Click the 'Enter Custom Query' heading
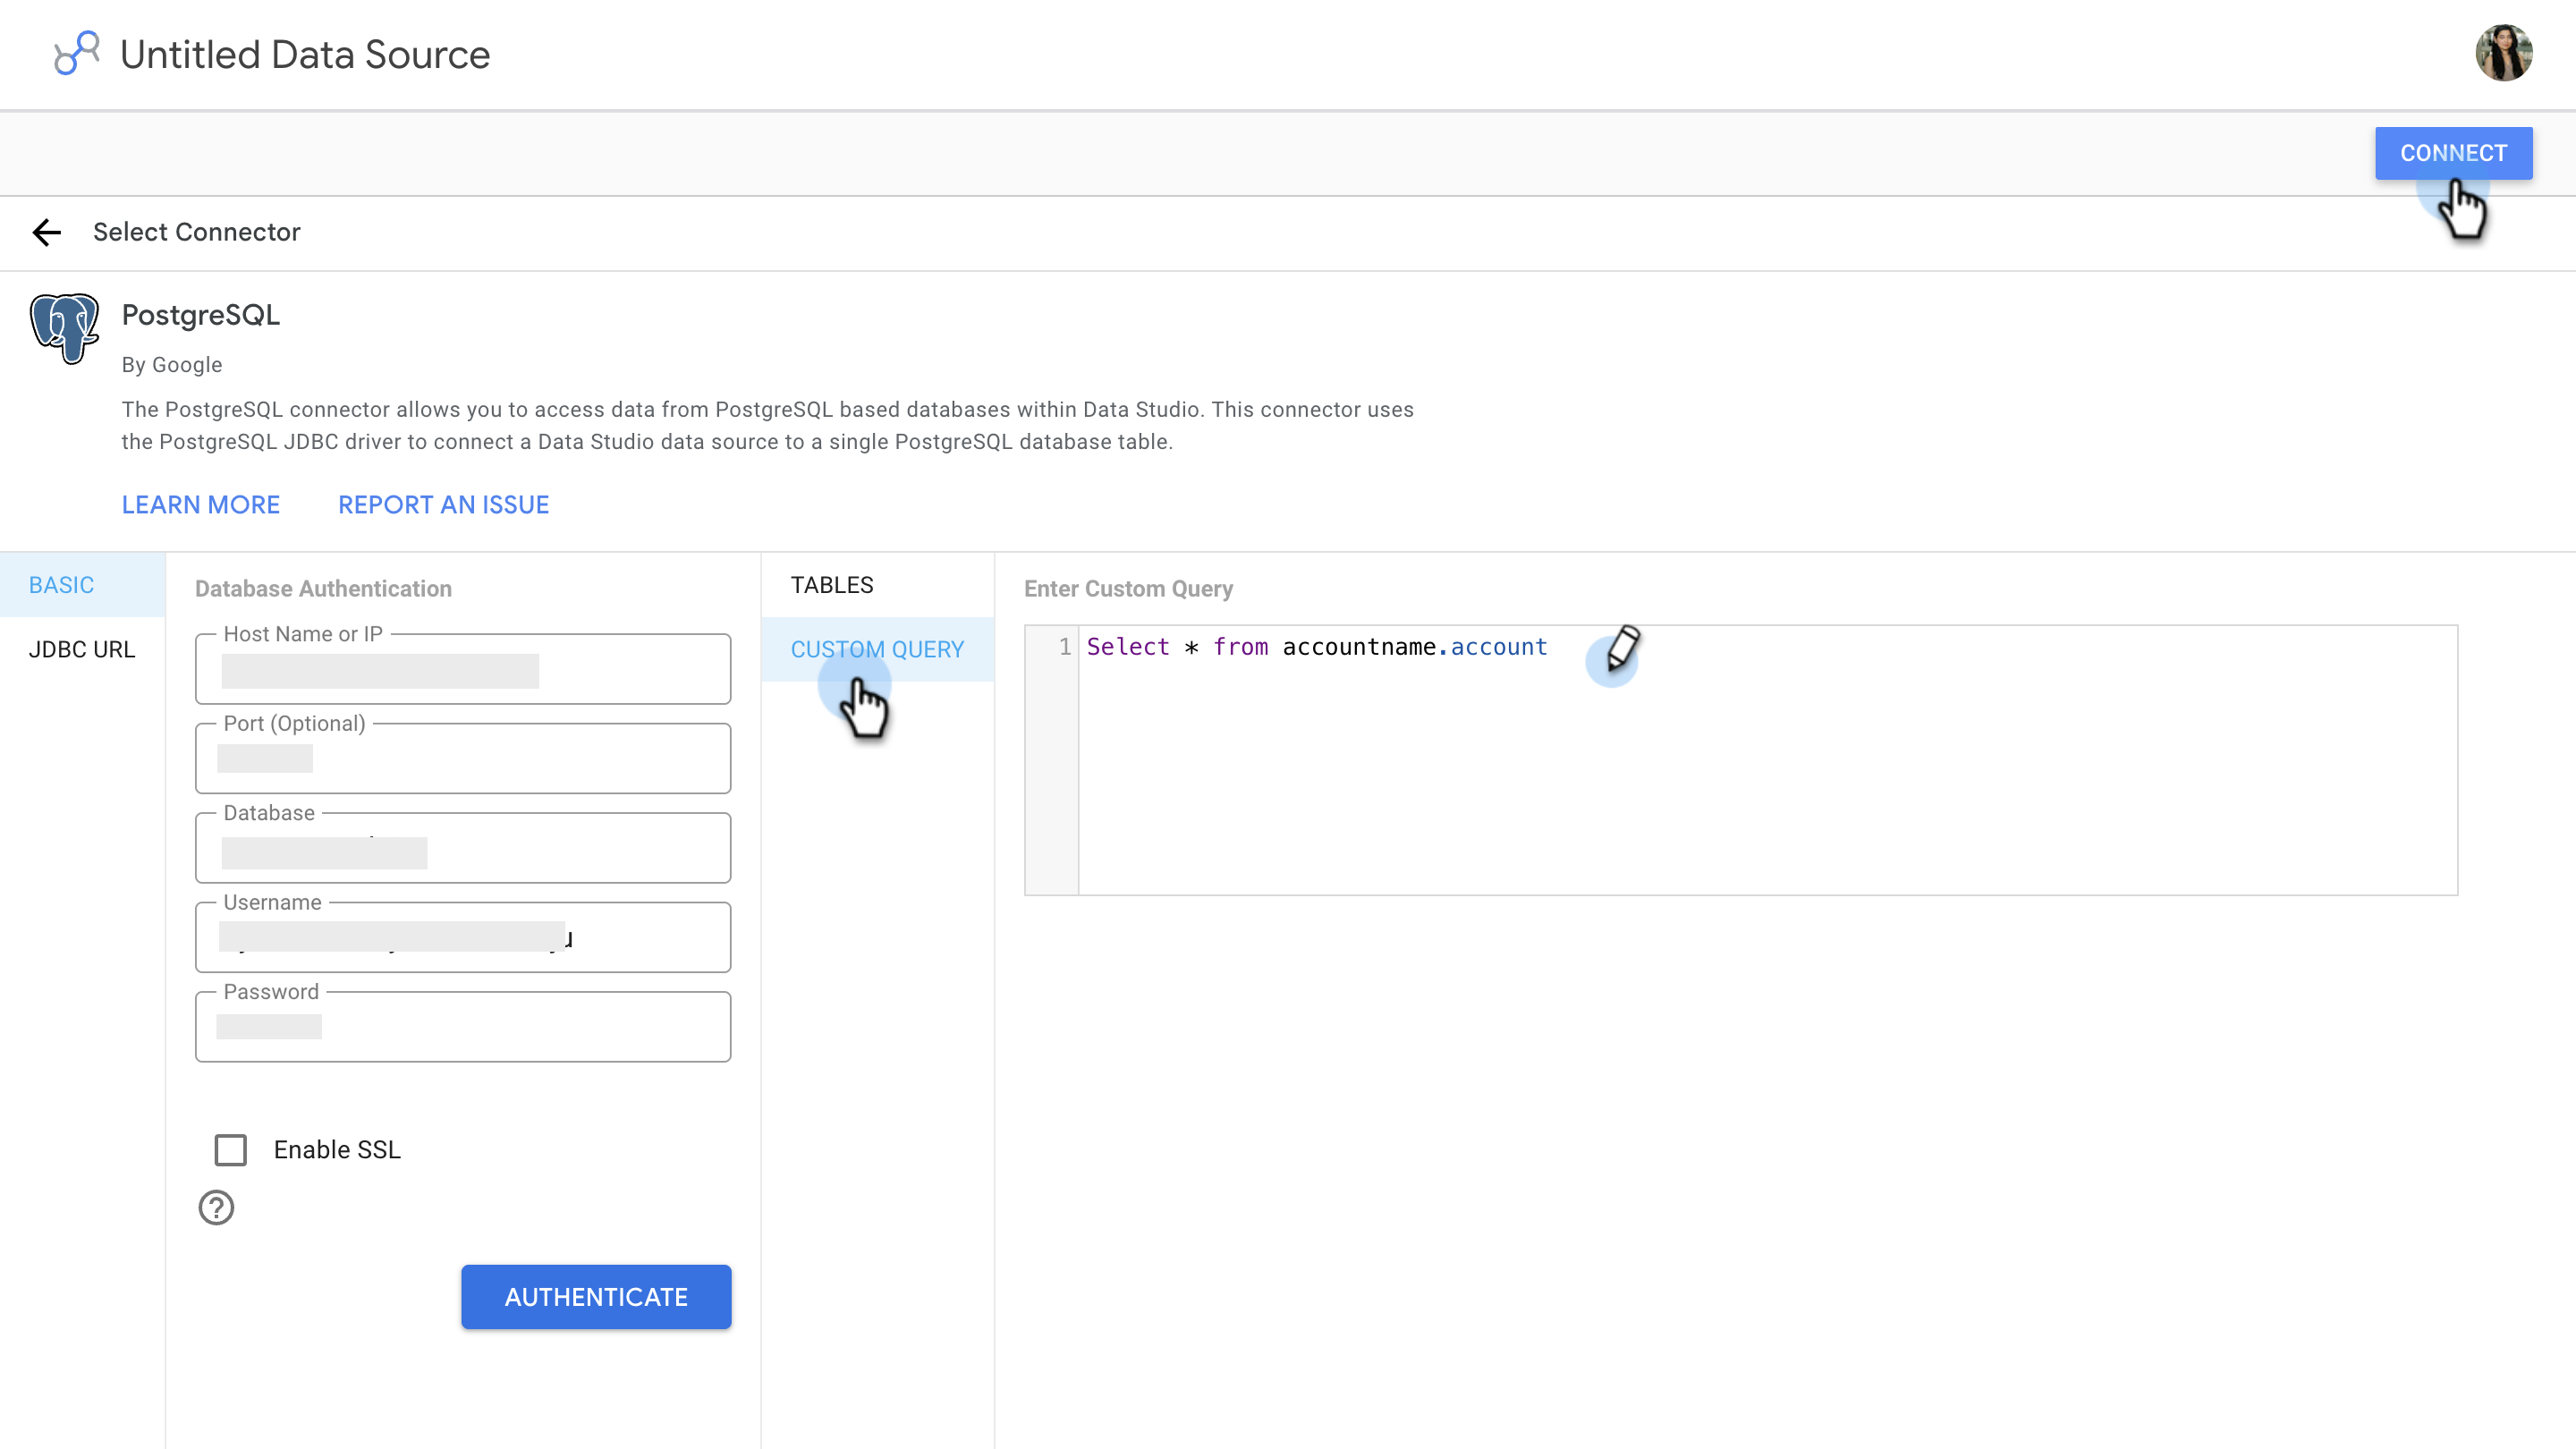The image size is (2576, 1449). [x=1128, y=589]
